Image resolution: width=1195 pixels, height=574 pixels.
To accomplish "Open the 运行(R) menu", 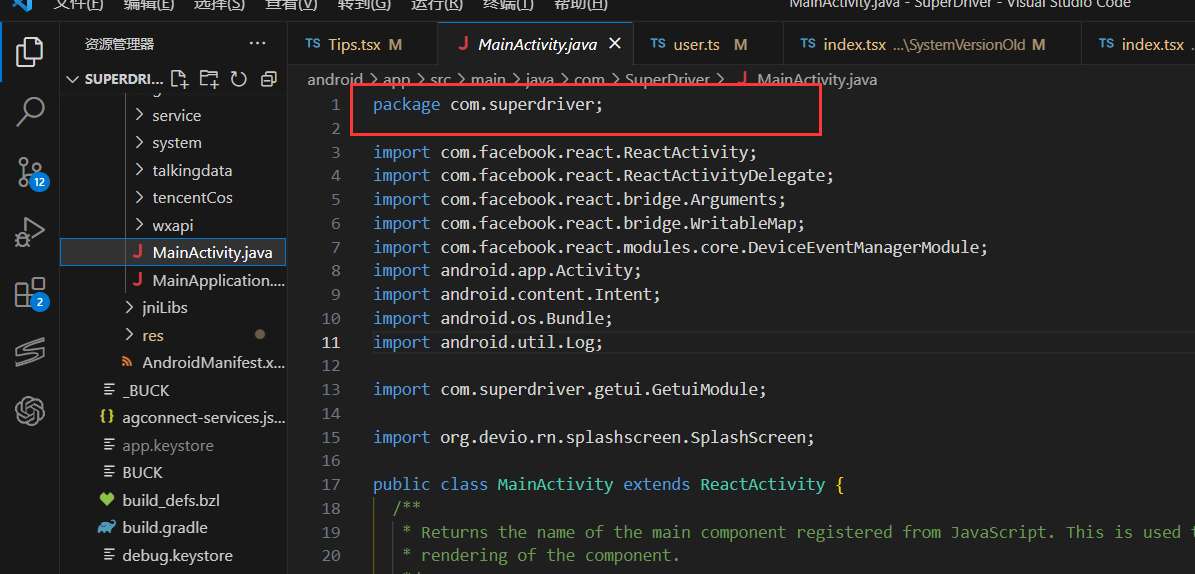I will 436,4.
